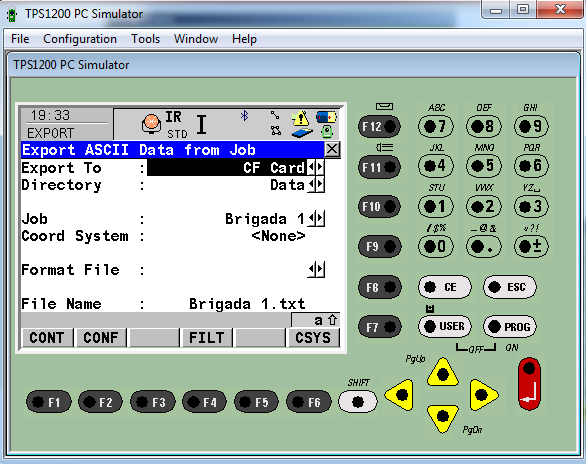Open the Format File selector
This screenshot has width=586, height=464.
pyautogui.click(x=317, y=269)
